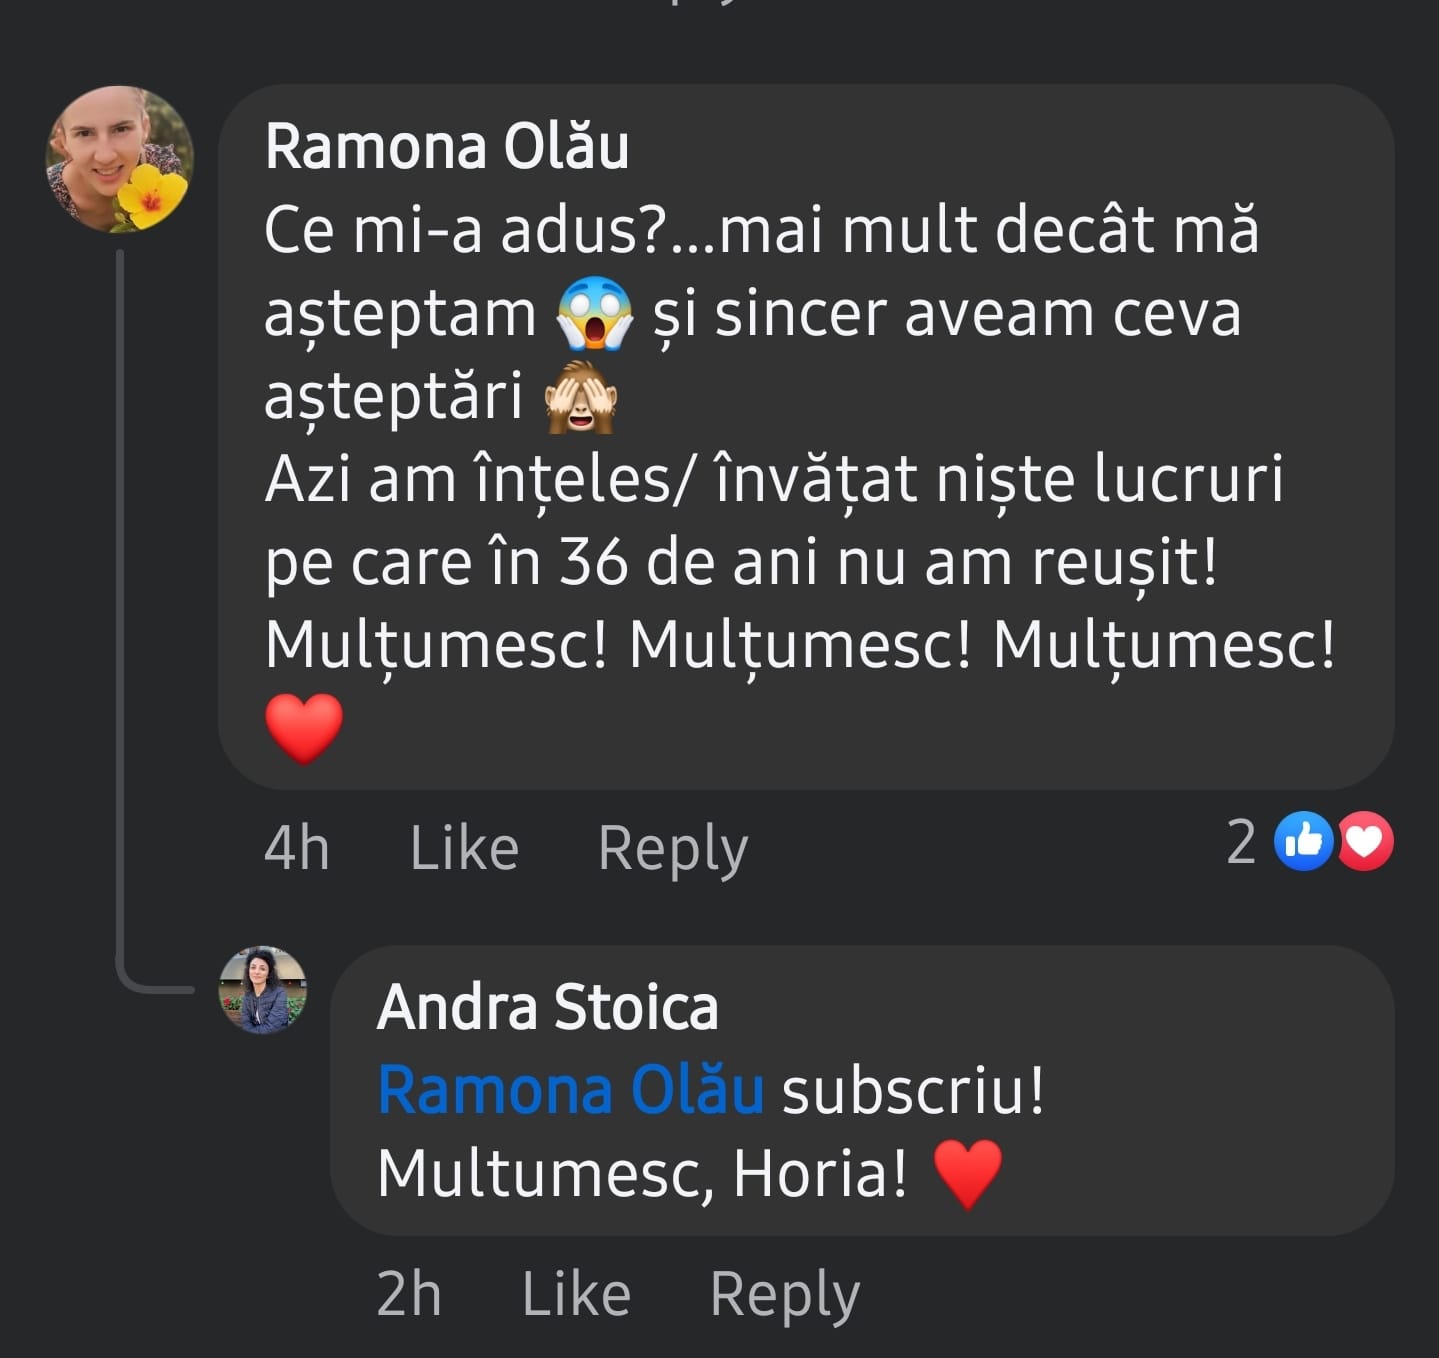This screenshot has width=1439, height=1358.
Task: Click Reply under Andra Stoica's reply
Action: (x=783, y=1292)
